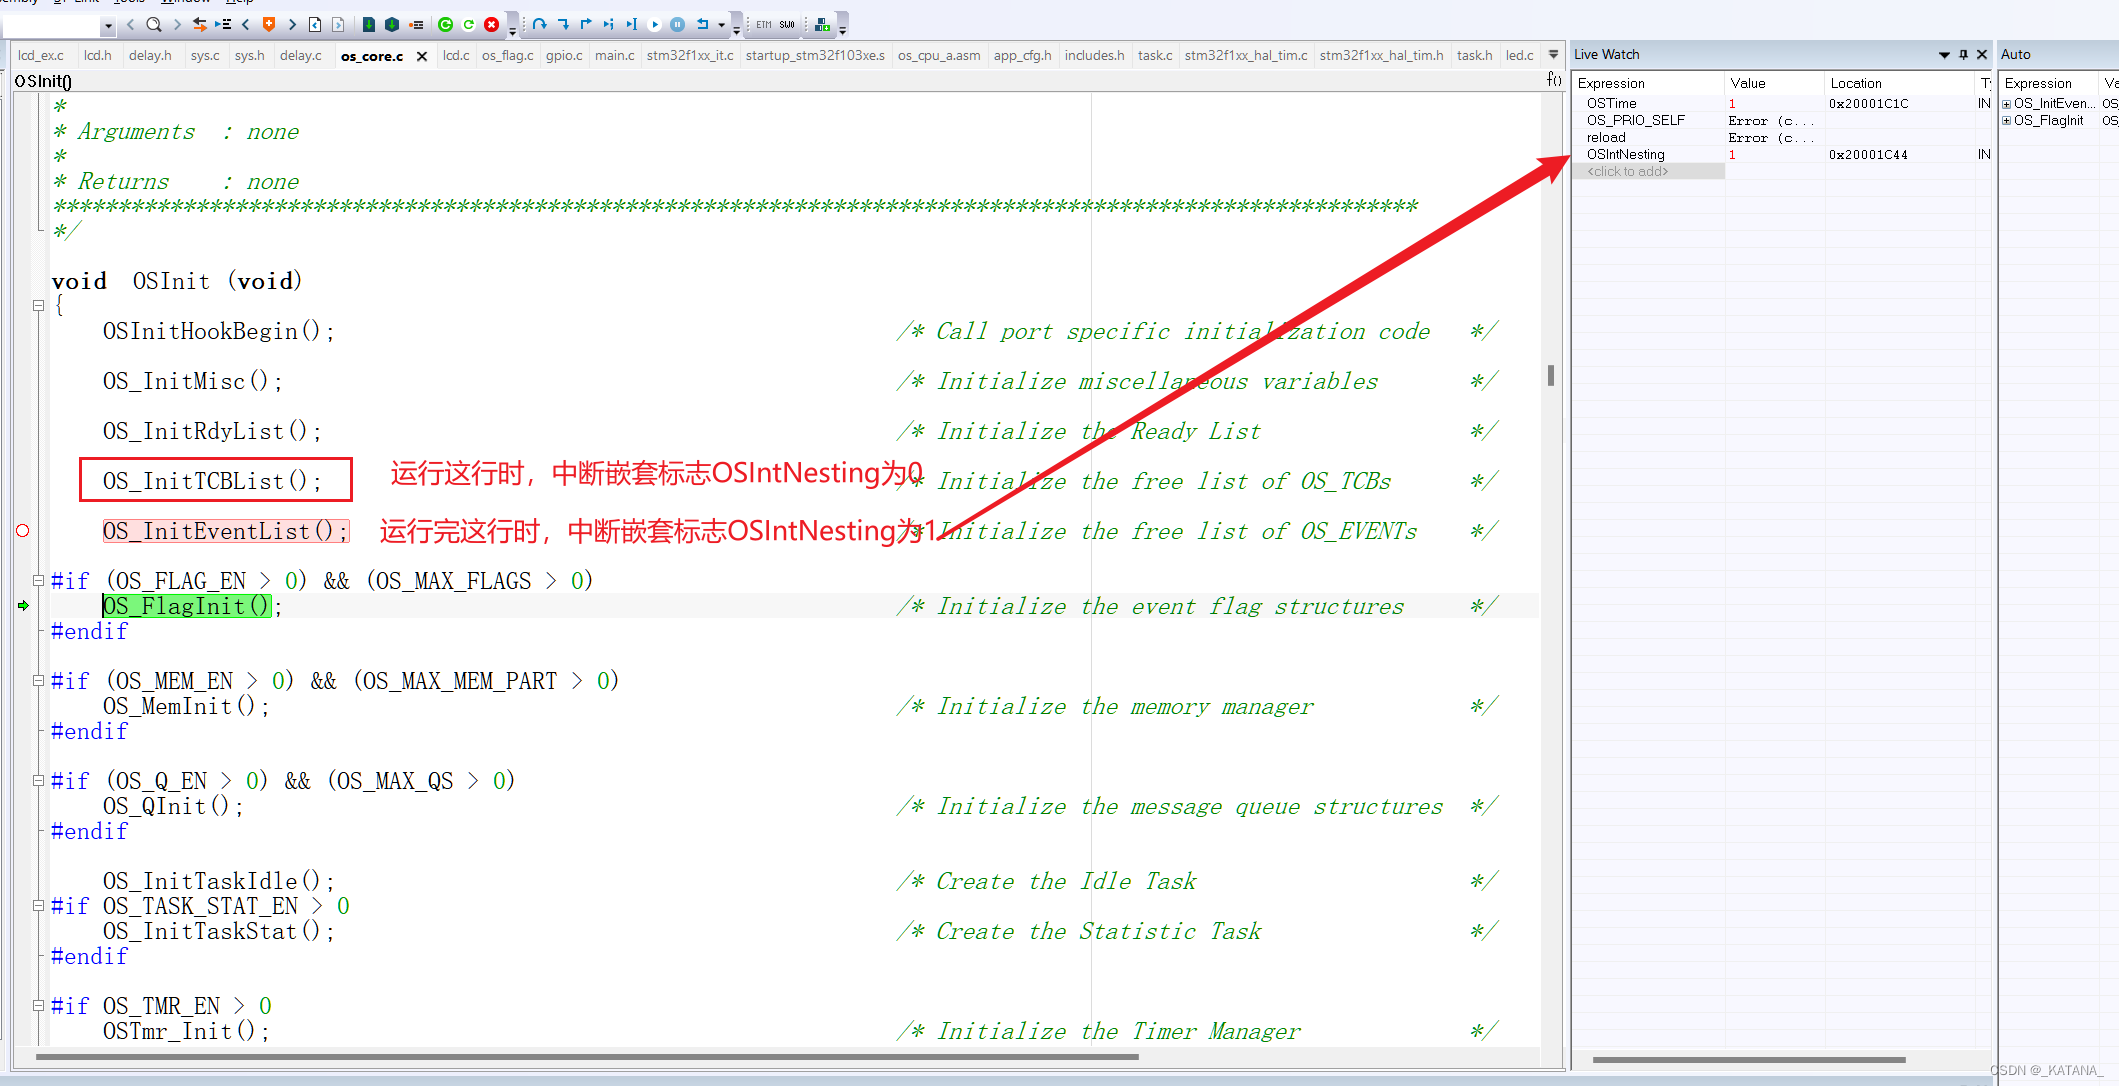This screenshot has height=1086, width=2119.
Task: Toggle breakpoint marker beside OS_InitEventList line
Action: [23, 531]
